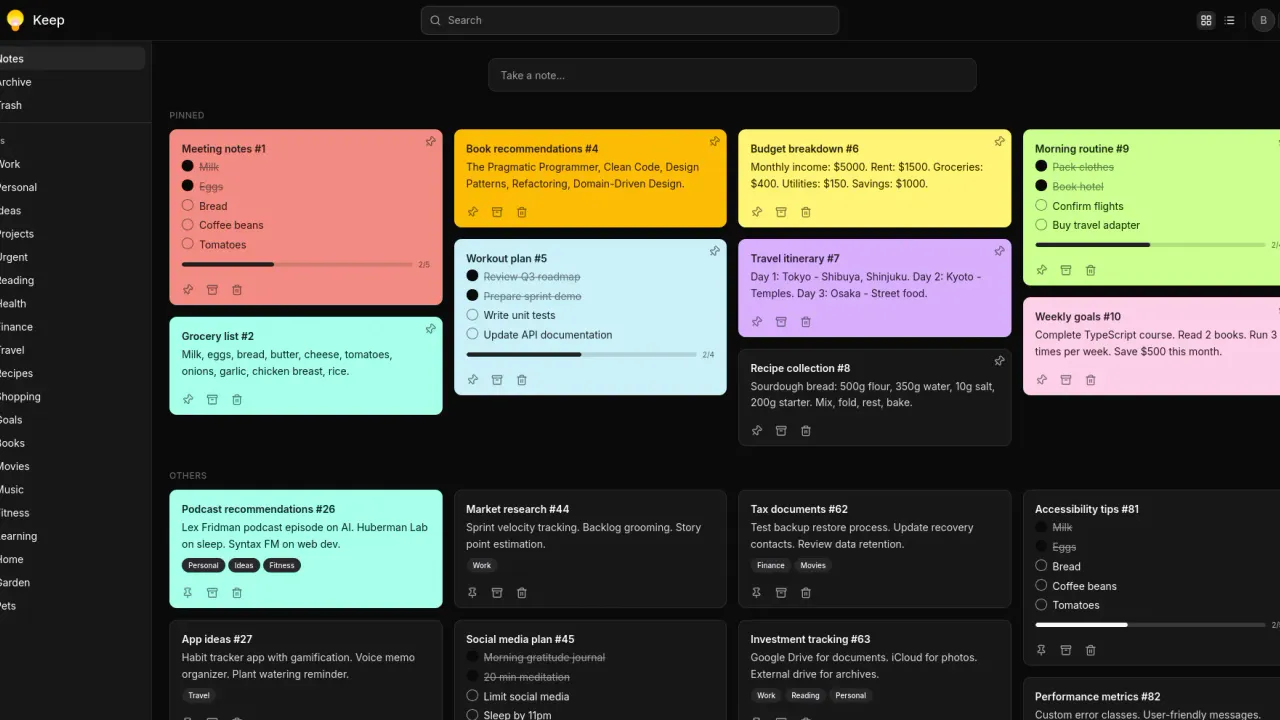Delete the Budget breakdown #6 note
The height and width of the screenshot is (720, 1280).
[806, 212]
